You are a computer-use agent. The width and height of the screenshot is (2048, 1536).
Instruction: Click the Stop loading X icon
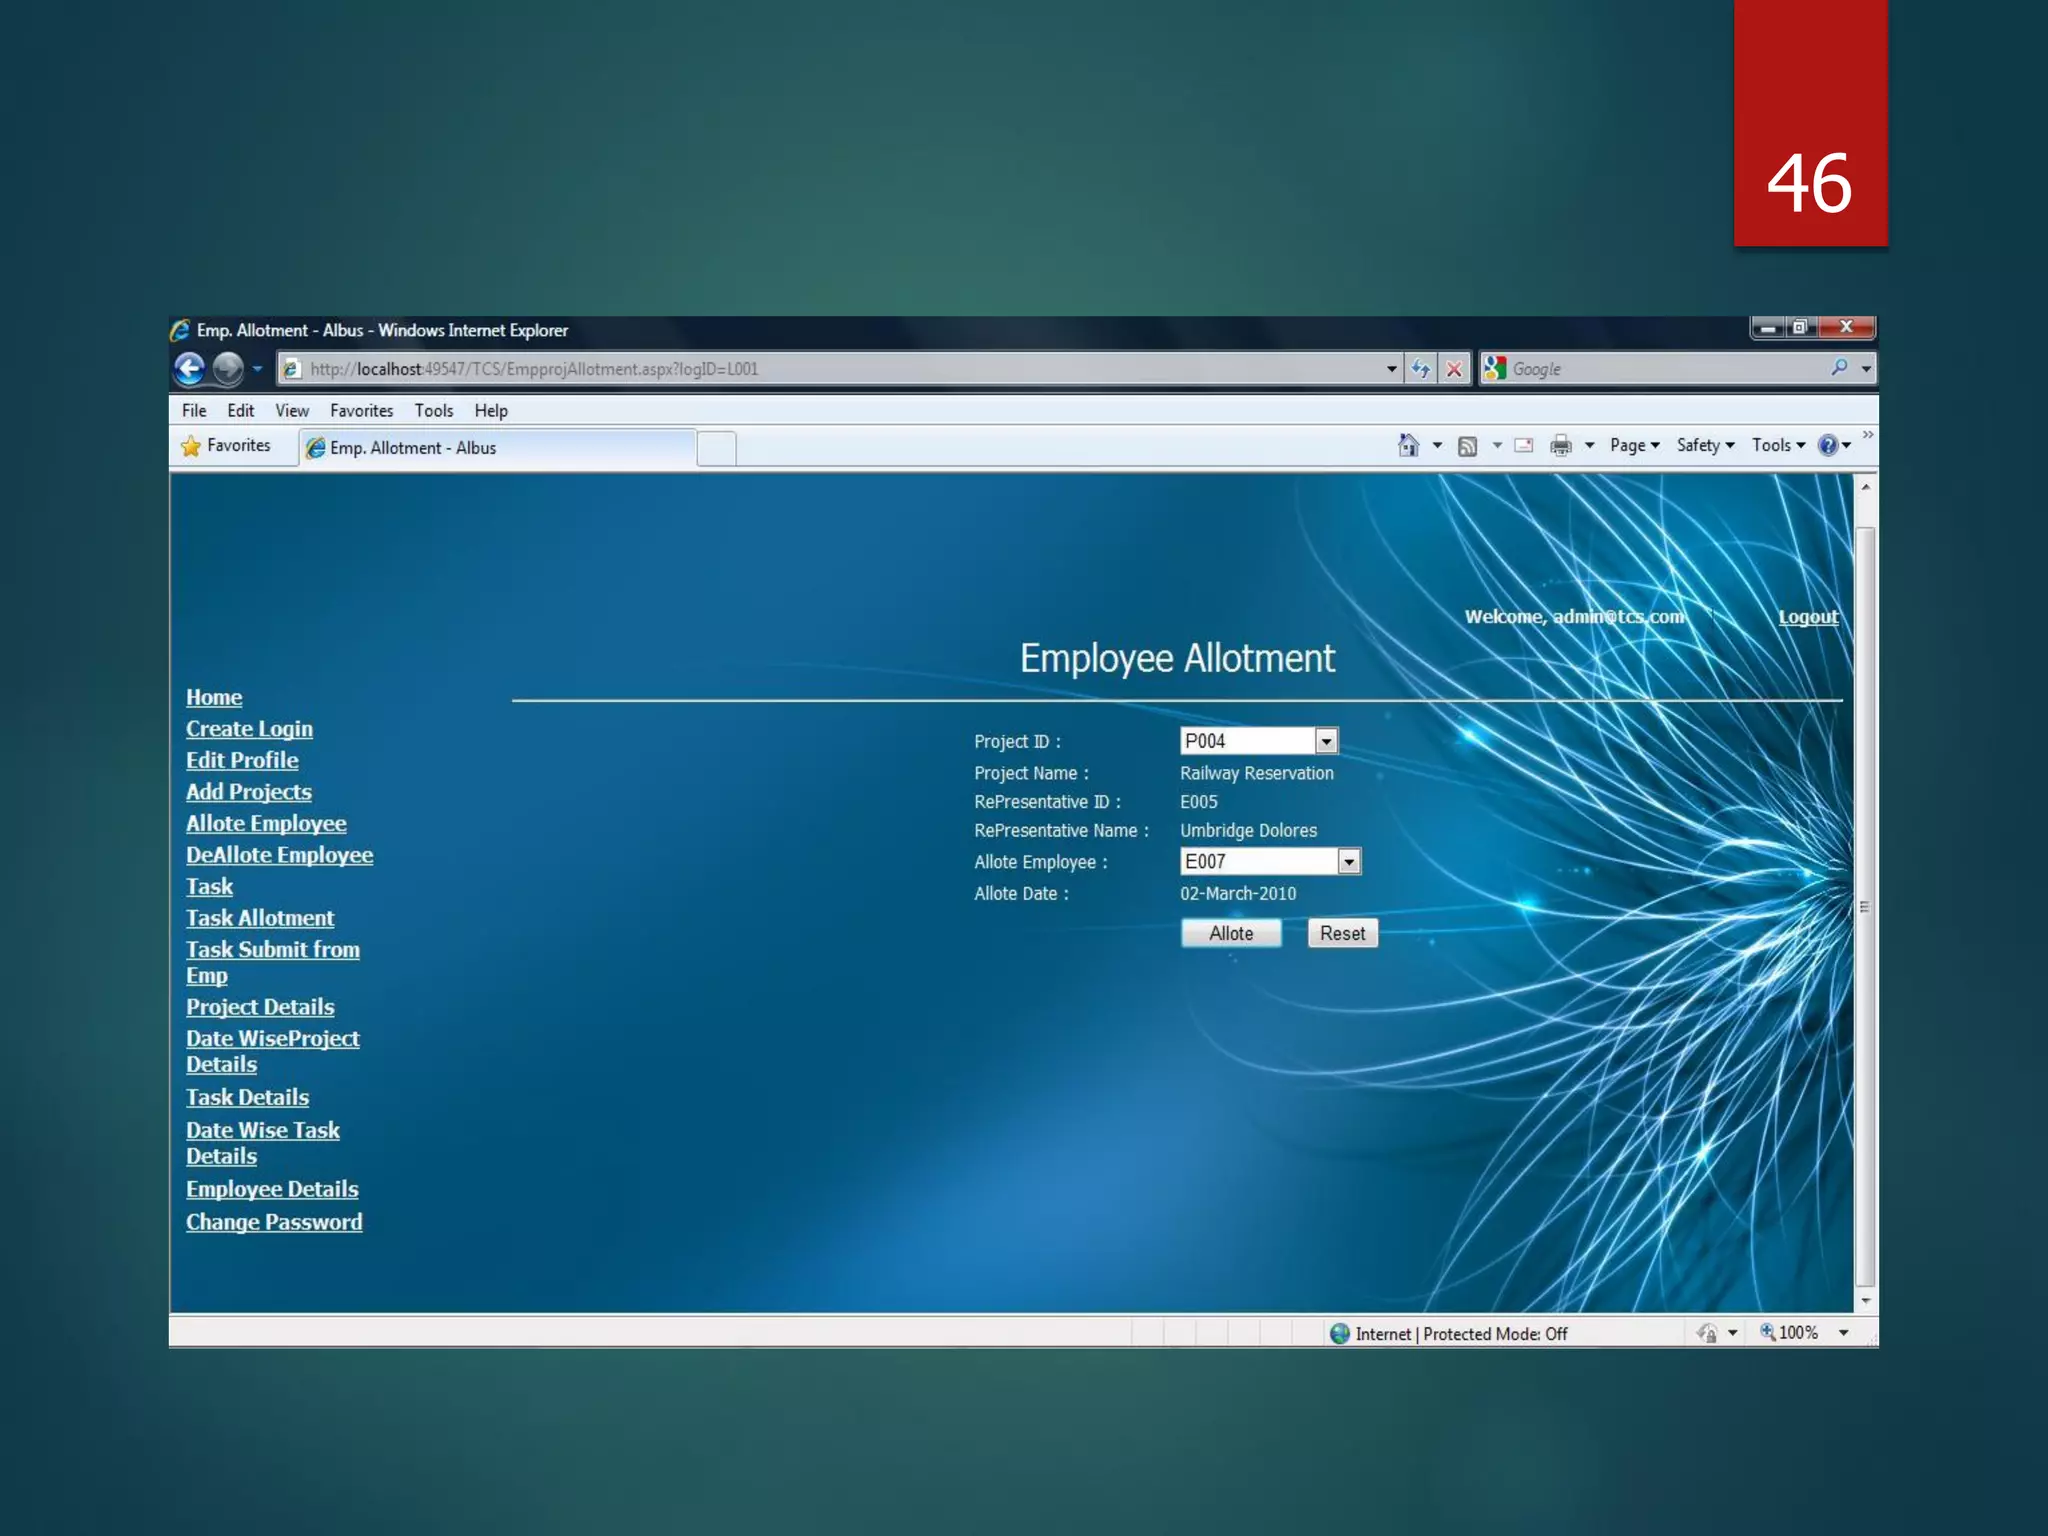tap(1454, 369)
